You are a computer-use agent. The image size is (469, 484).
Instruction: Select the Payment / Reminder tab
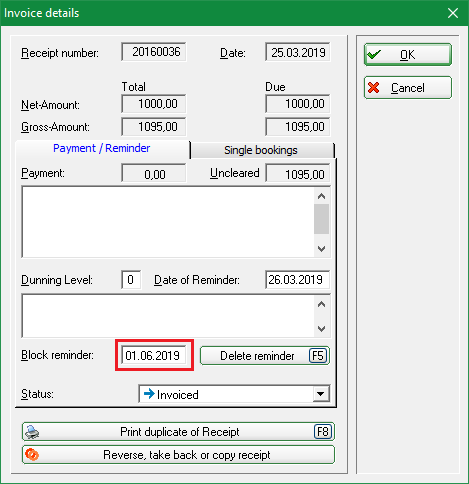[x=102, y=148]
